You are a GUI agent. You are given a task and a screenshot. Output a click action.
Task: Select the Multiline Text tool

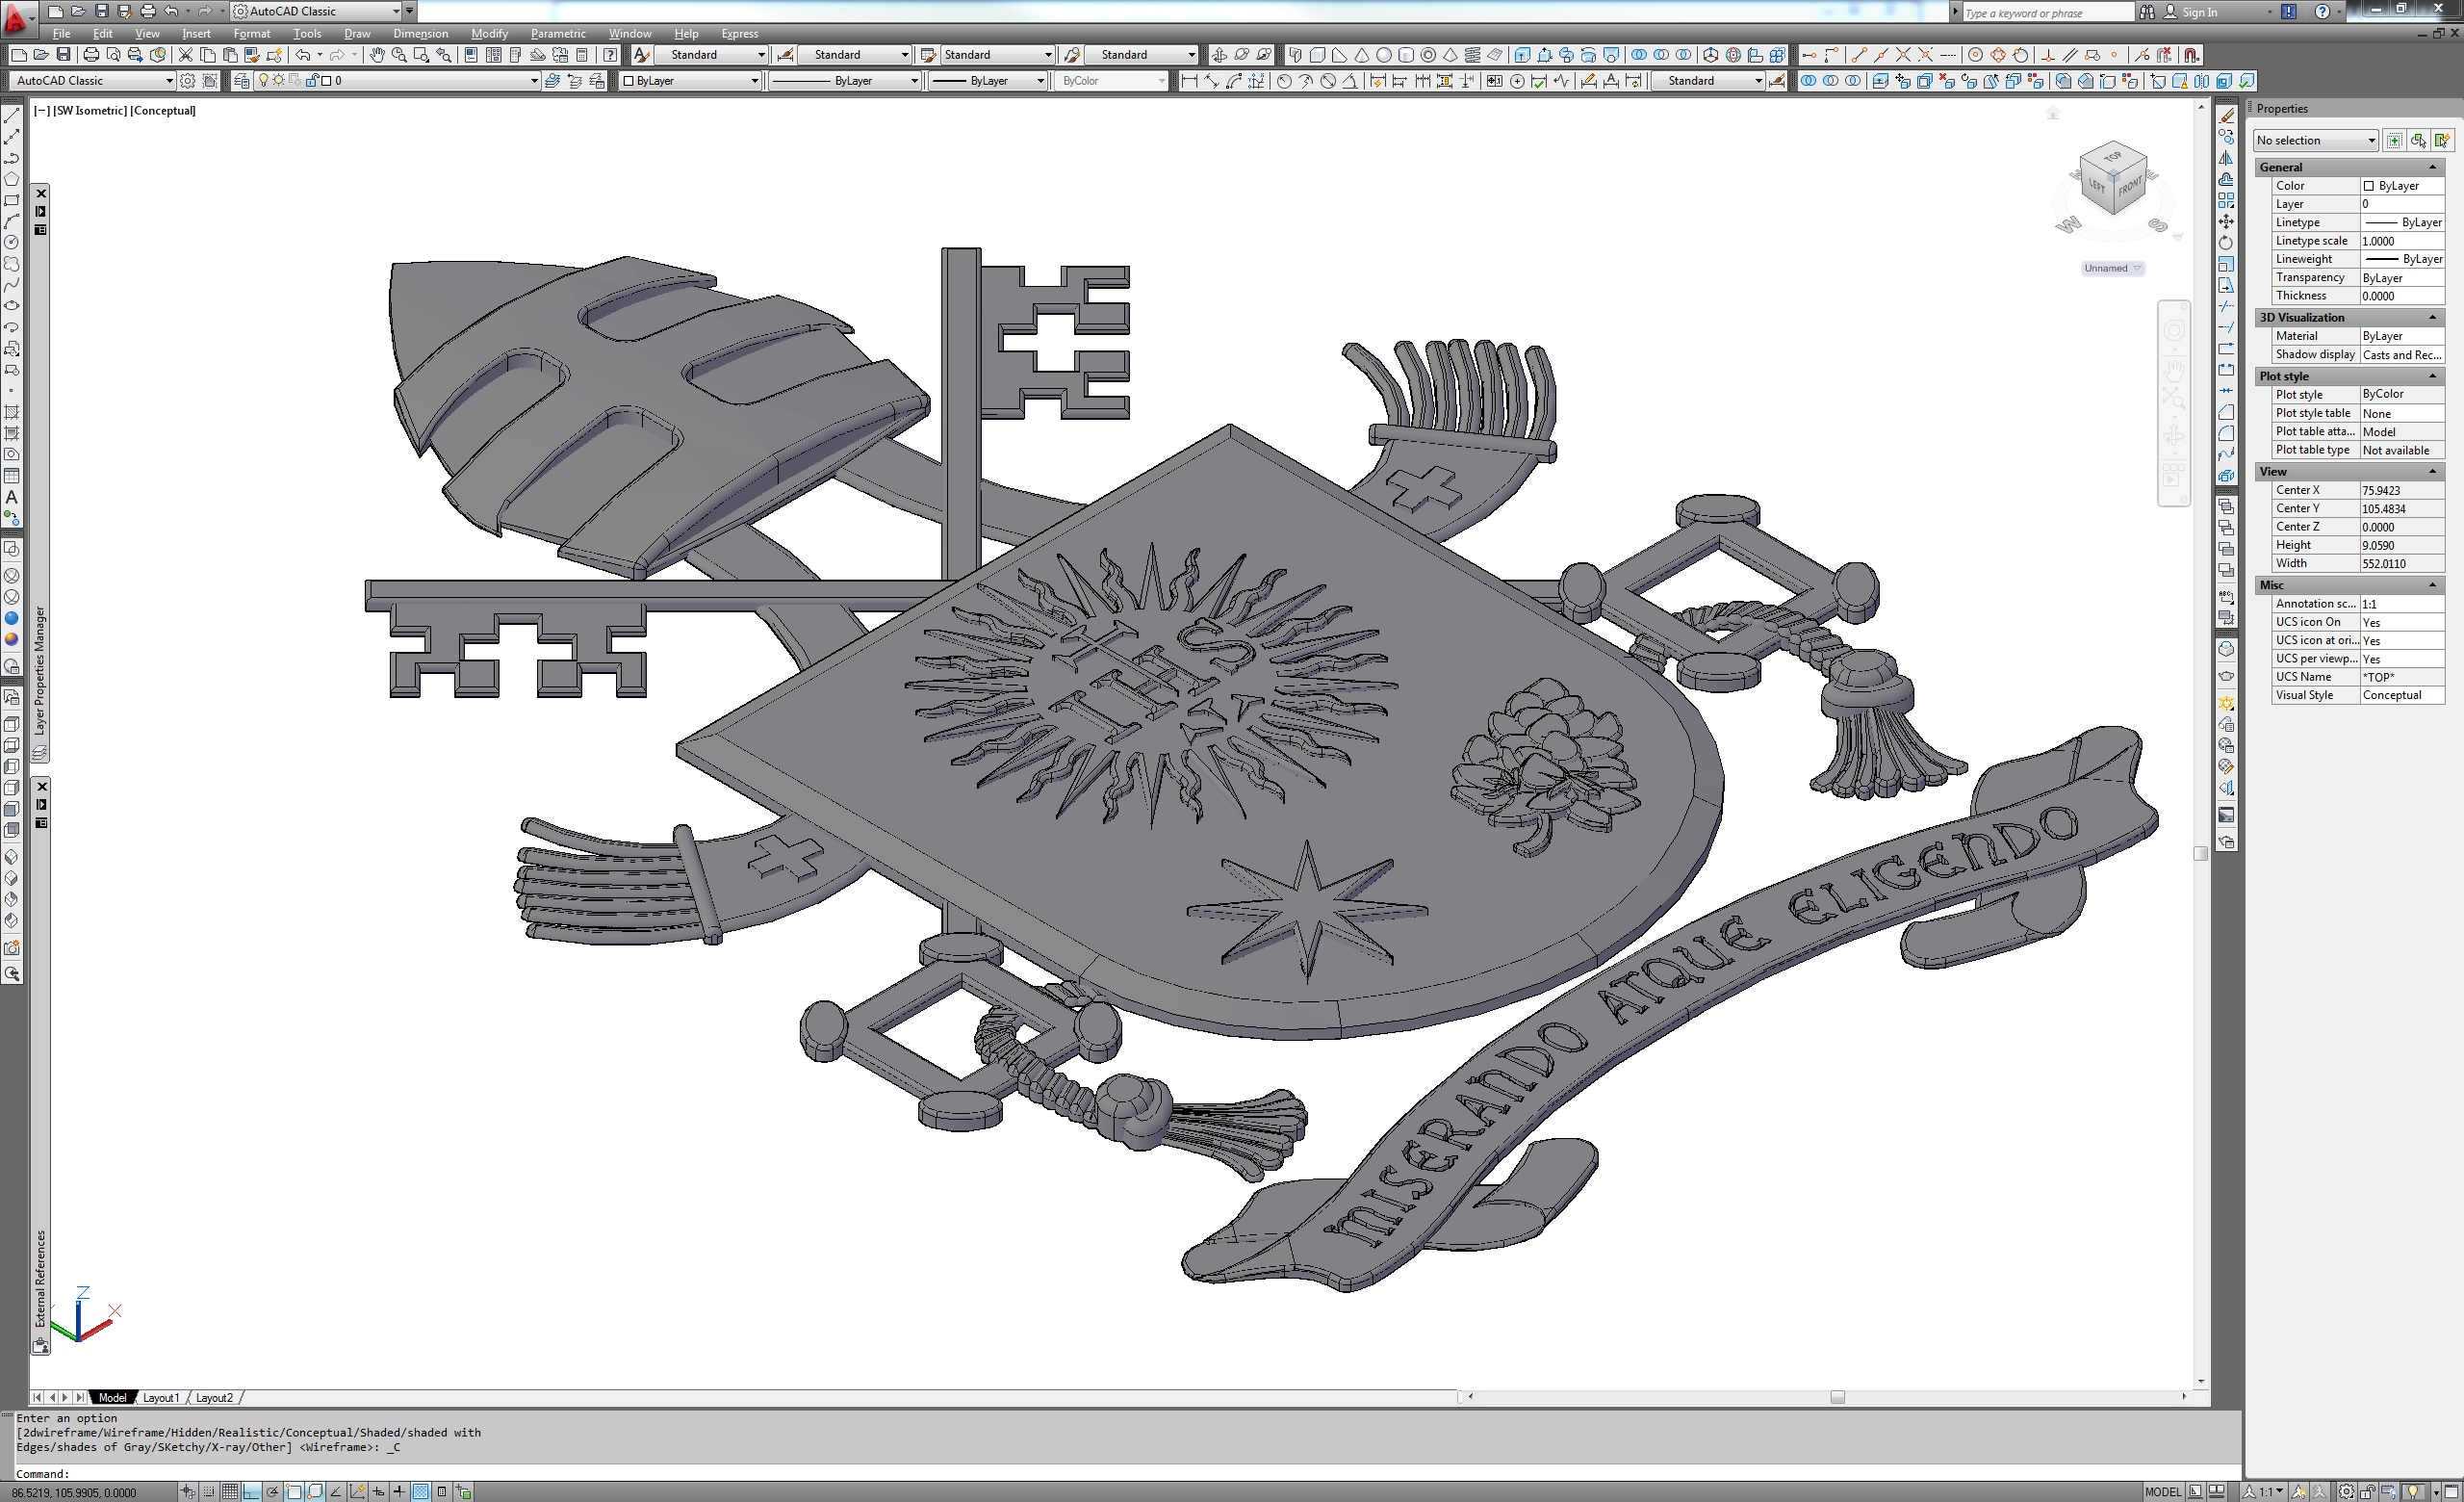pyautogui.click(x=12, y=497)
